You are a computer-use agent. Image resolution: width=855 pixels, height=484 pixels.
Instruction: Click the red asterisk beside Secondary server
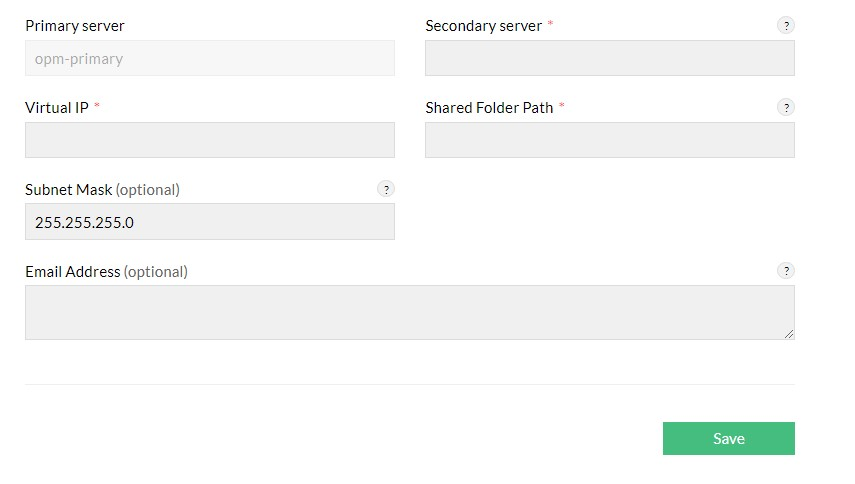click(x=550, y=25)
